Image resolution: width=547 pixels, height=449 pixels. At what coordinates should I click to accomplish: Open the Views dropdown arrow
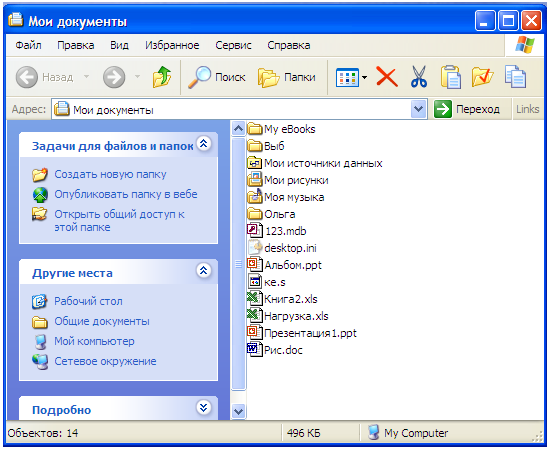tap(364, 77)
